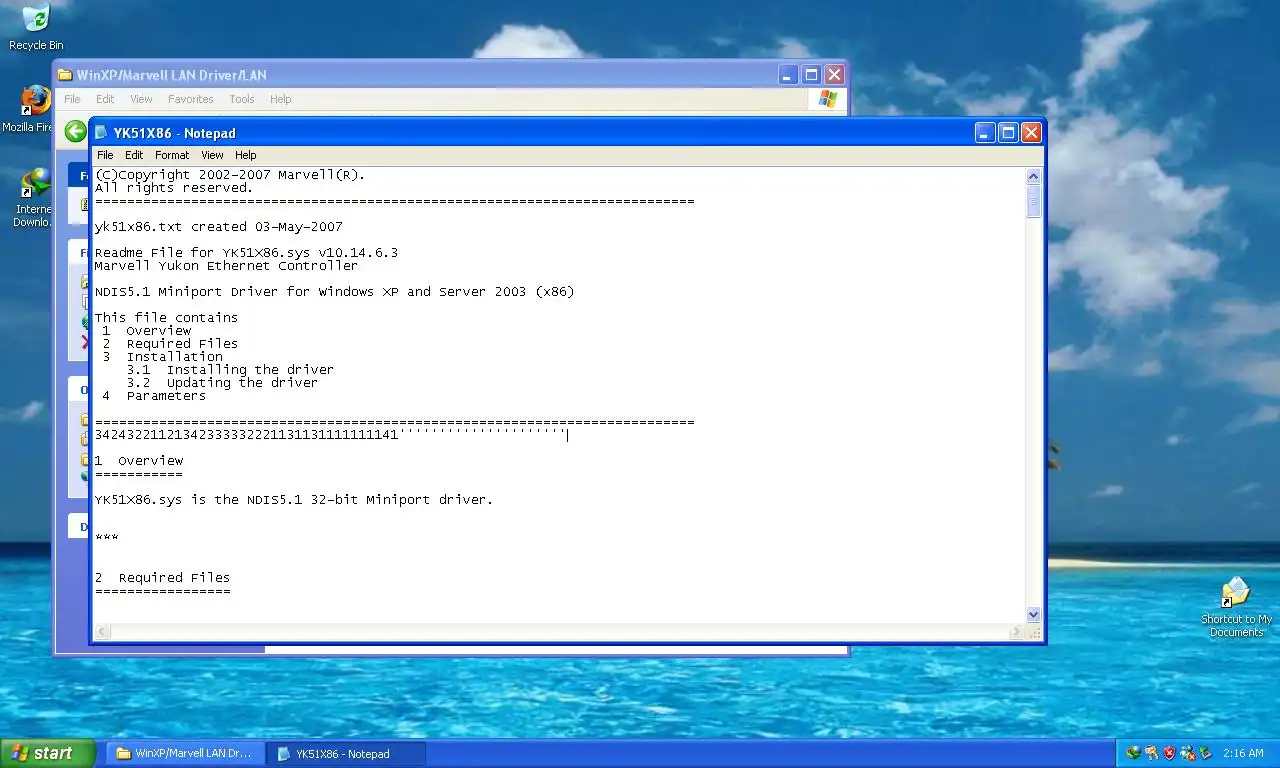This screenshot has width=1280, height=768.
Task: Click the red security shield tray icon
Action: [1169, 753]
